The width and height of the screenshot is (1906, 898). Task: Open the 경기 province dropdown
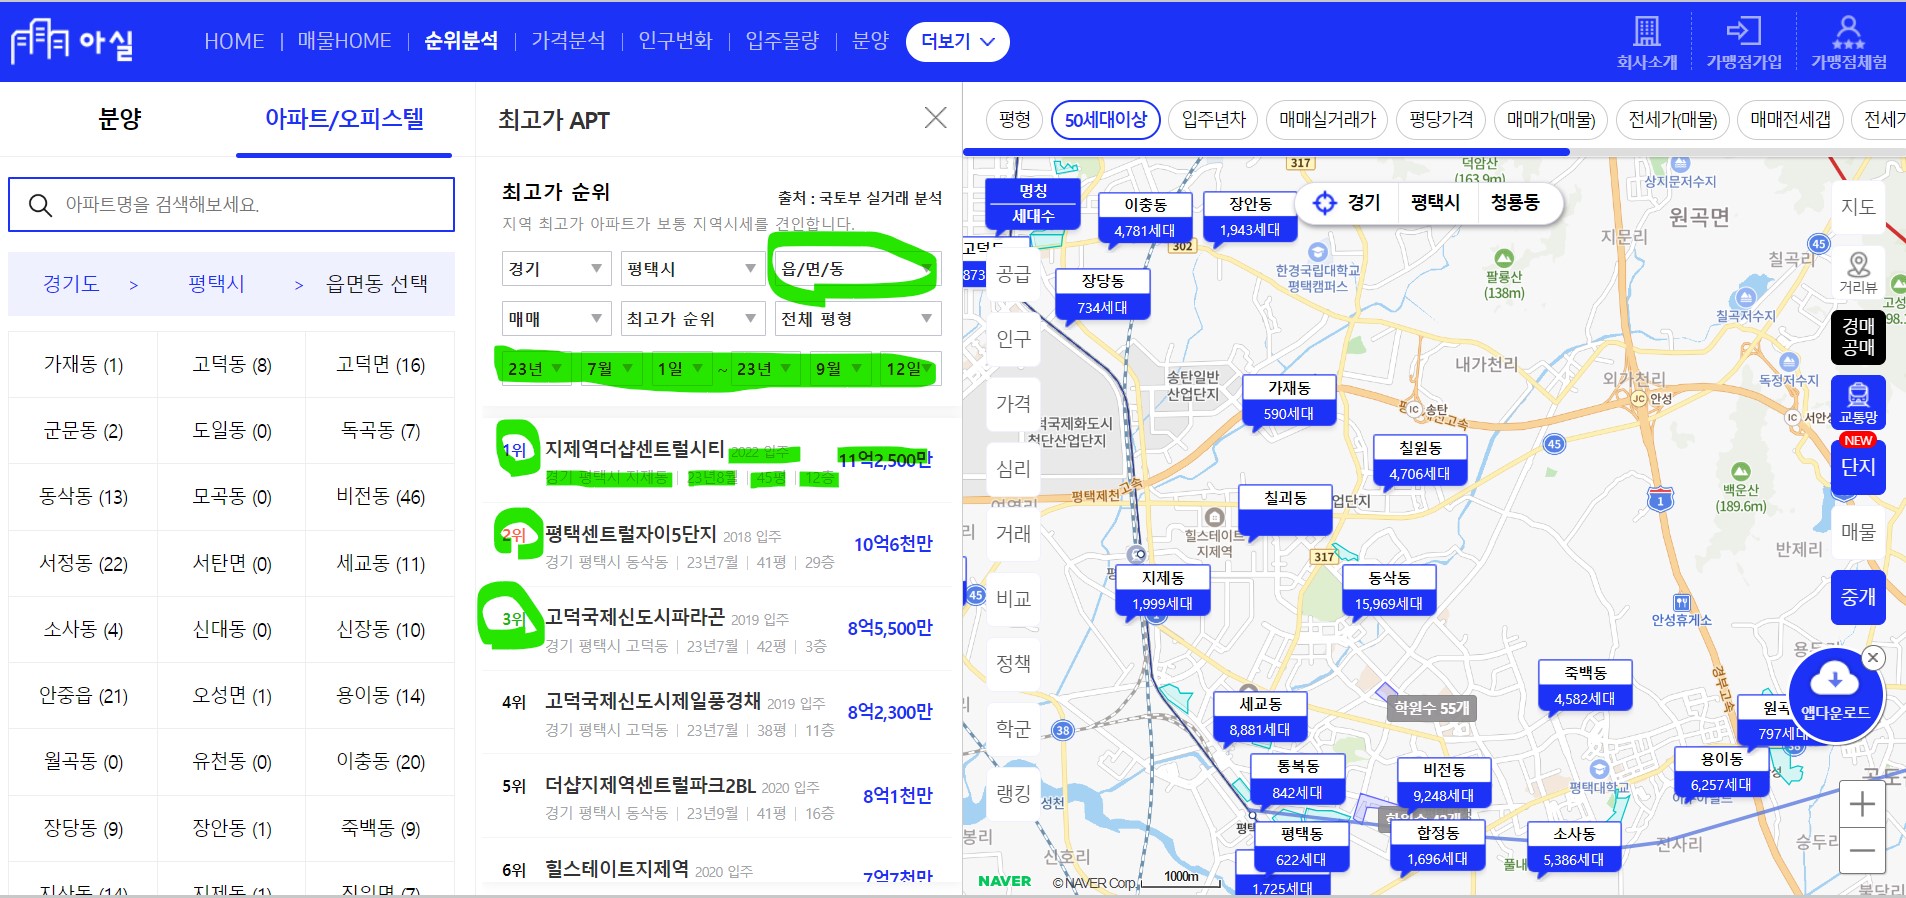point(555,269)
